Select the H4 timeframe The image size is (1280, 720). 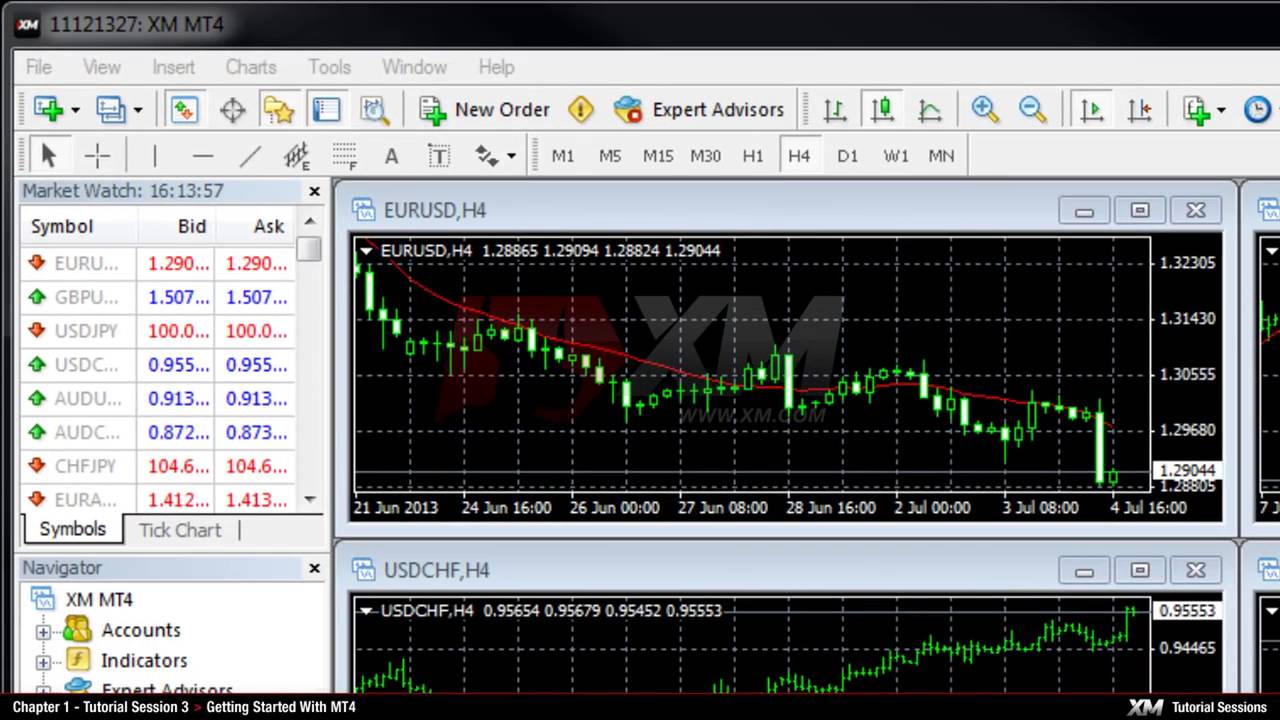click(799, 156)
